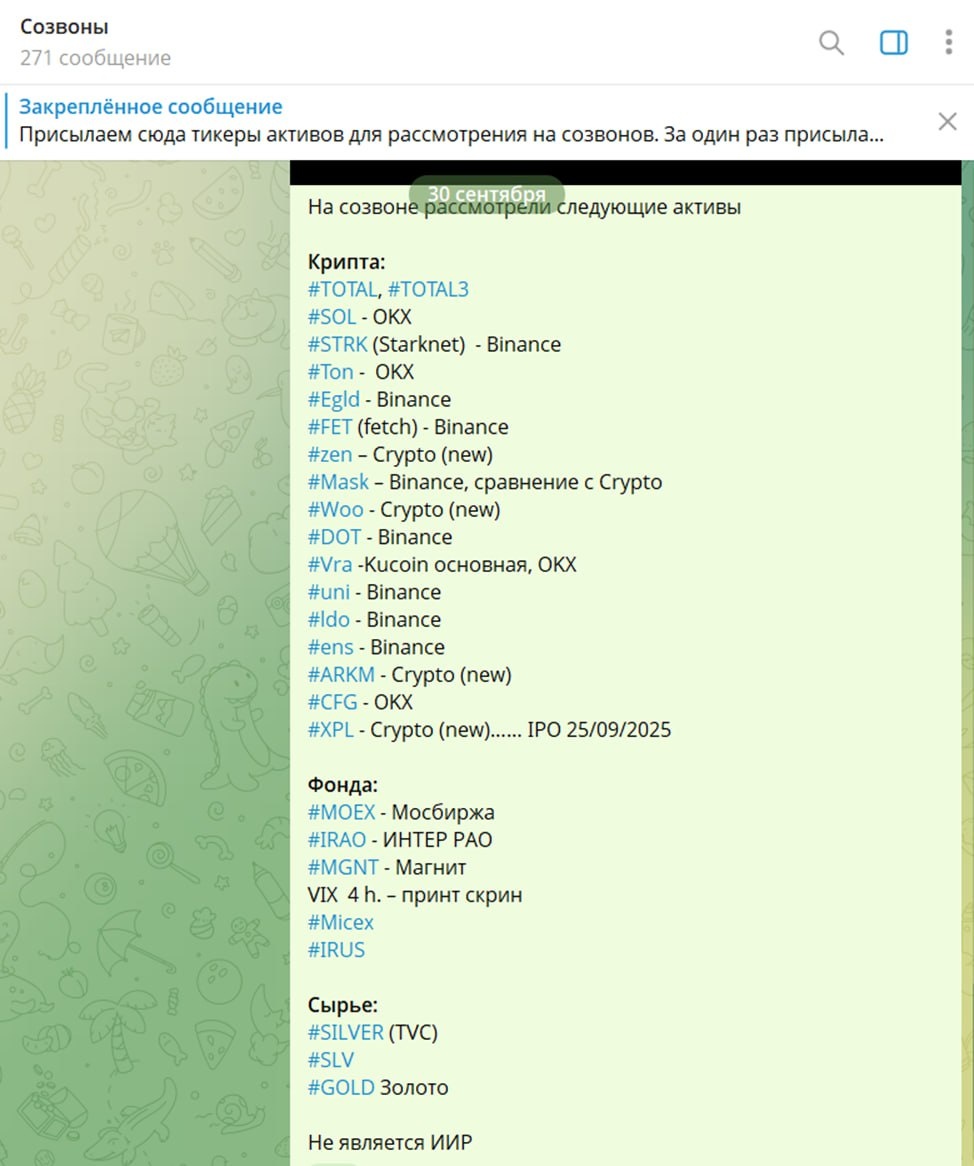The width and height of the screenshot is (974, 1166).
Task: Open hashtag #SOL
Action: click(x=332, y=317)
